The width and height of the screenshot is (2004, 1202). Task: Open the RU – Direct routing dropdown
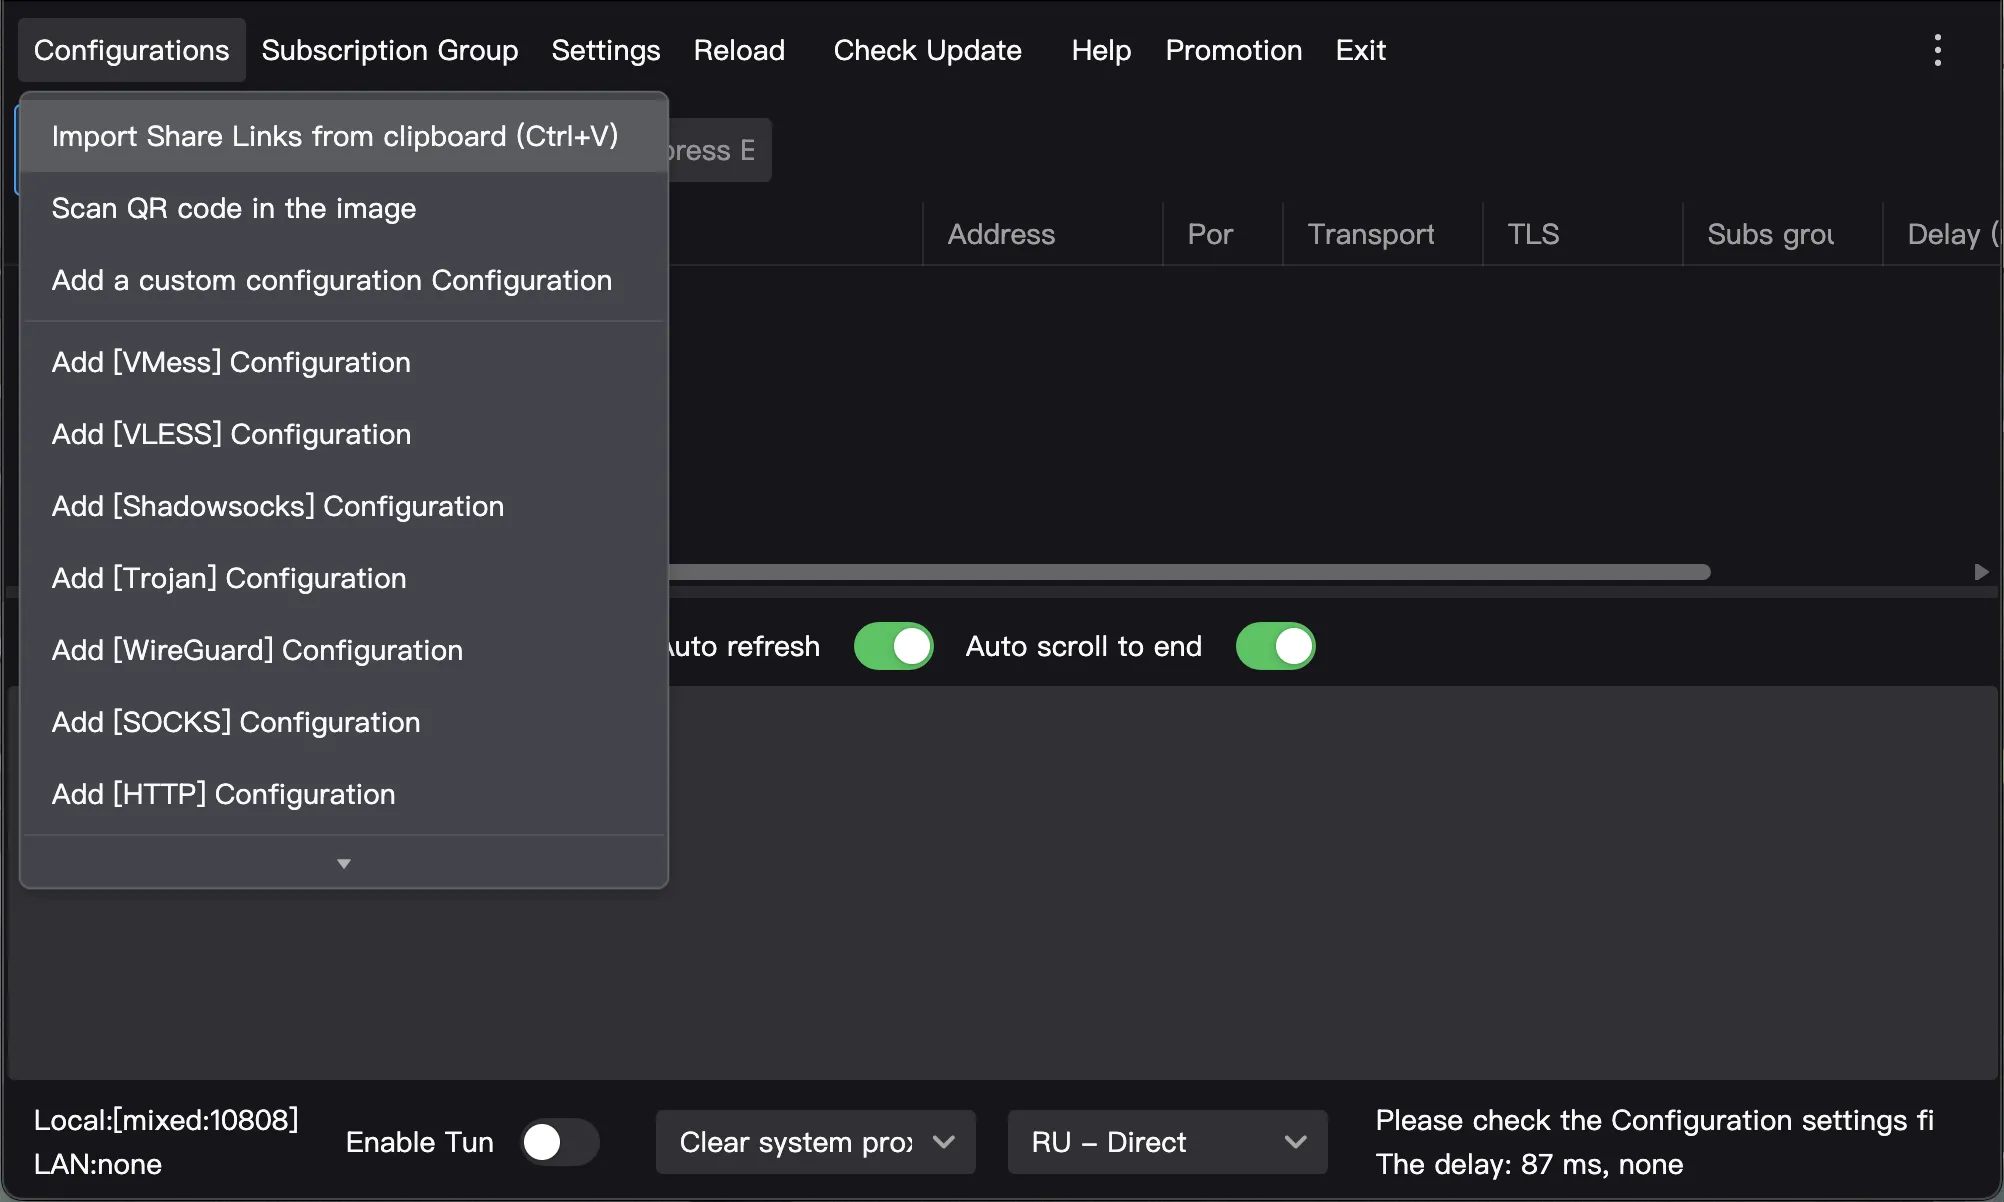click(x=1167, y=1142)
